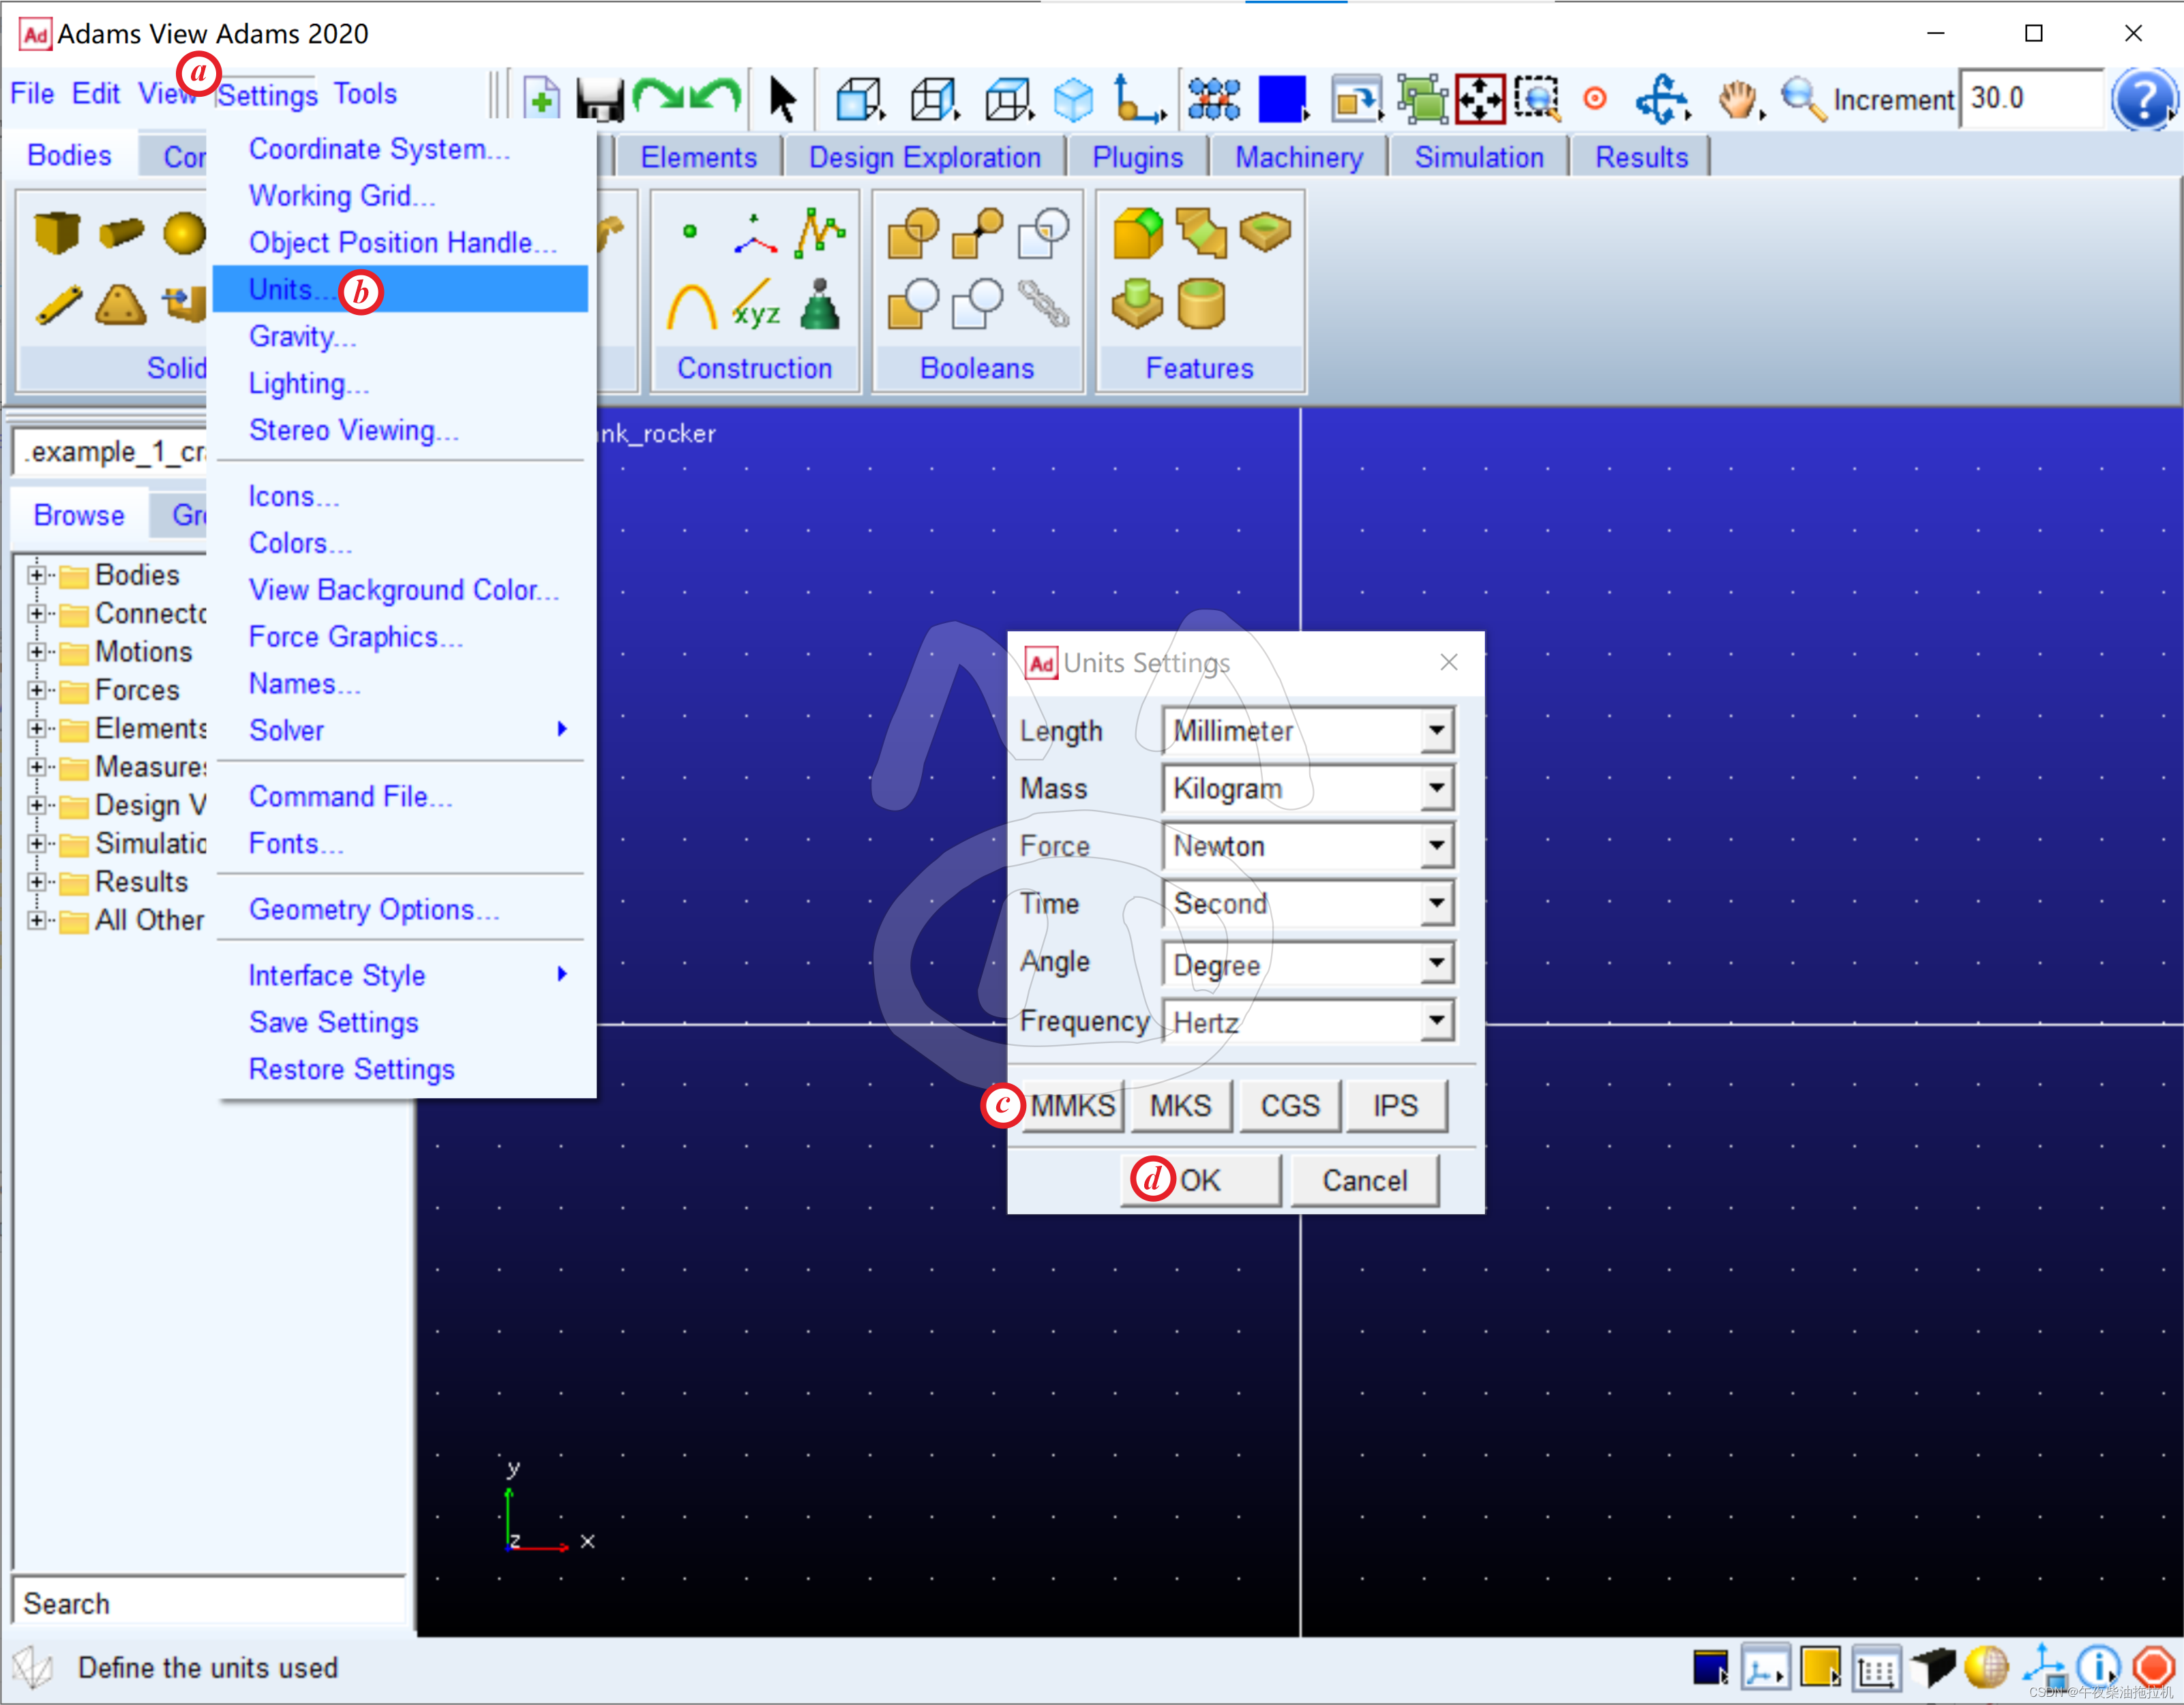Click the Search box in browser panel
2184x1705 pixels.
pos(210,1603)
